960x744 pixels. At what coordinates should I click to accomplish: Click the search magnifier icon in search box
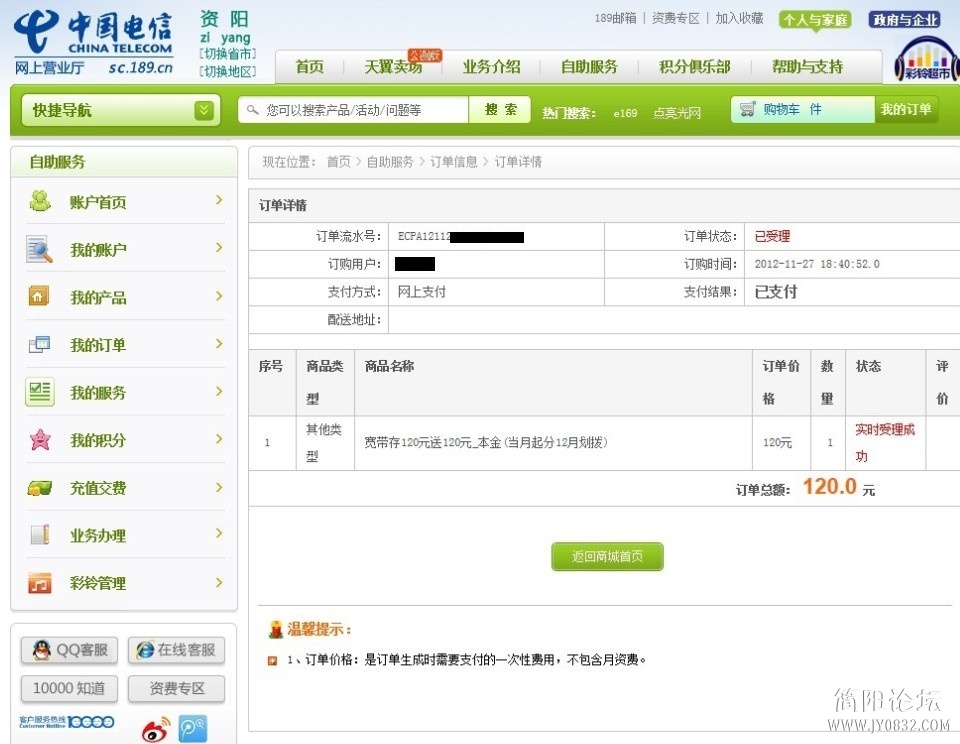[x=252, y=110]
